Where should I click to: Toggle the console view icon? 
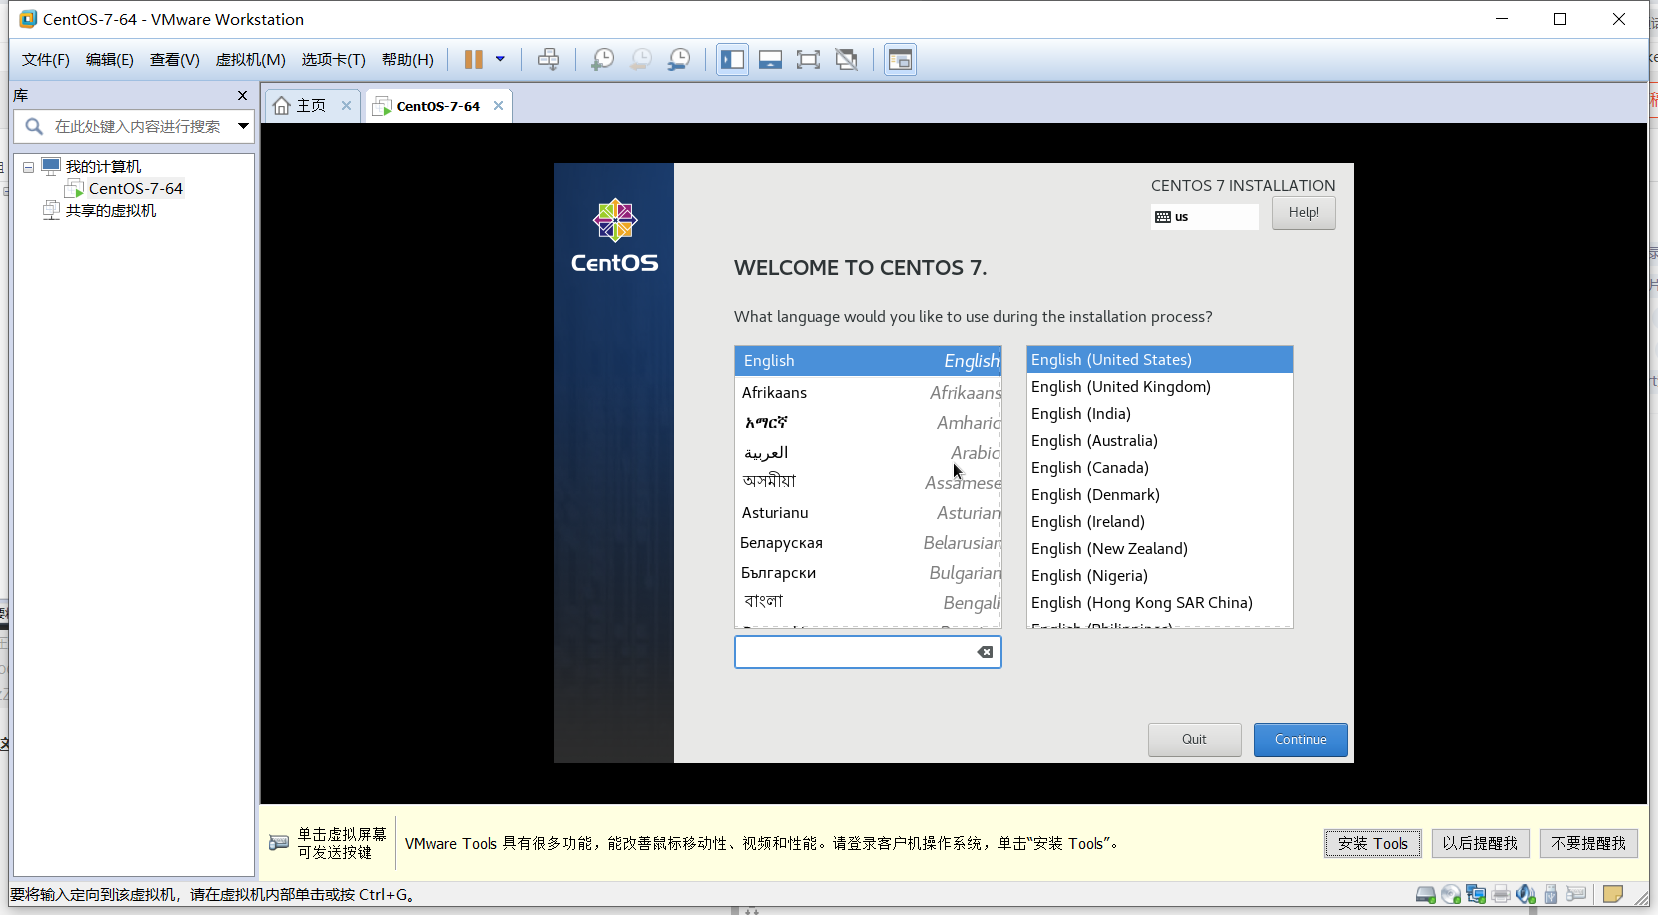pos(900,60)
